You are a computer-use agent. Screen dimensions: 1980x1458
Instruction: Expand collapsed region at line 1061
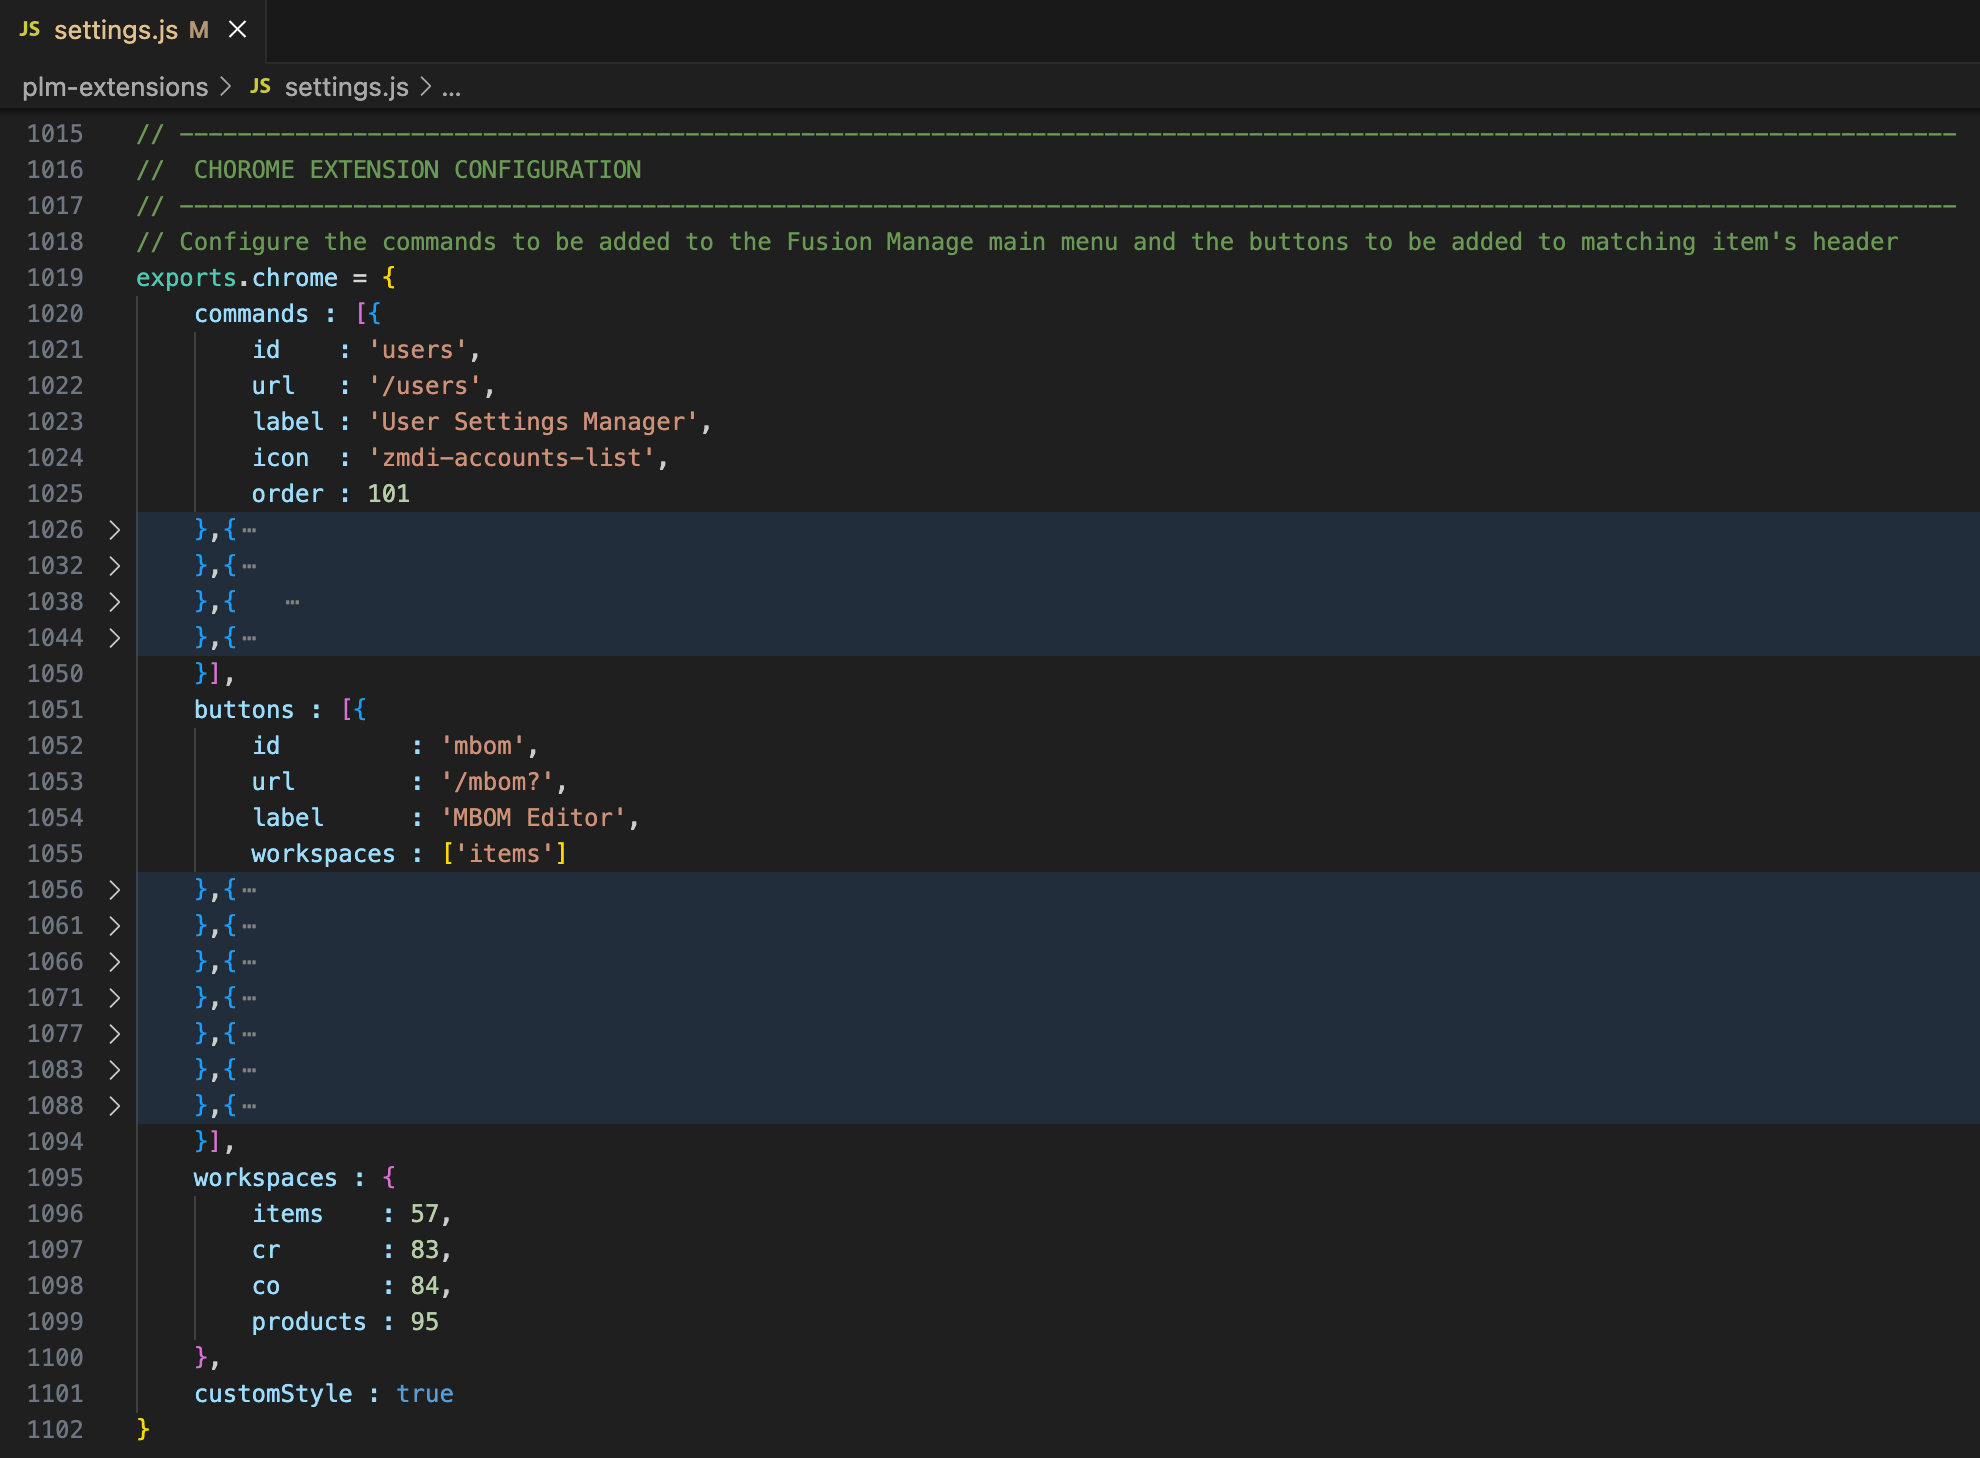coord(114,926)
